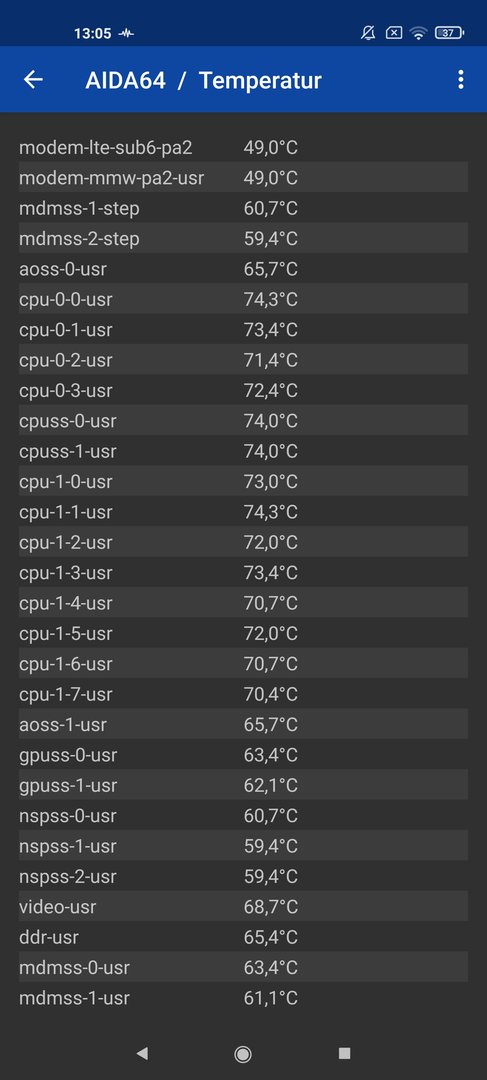The image size is (487, 1080).
Task: Tap the 70,4°C value for cpu-1-7-usr
Action: click(x=271, y=694)
